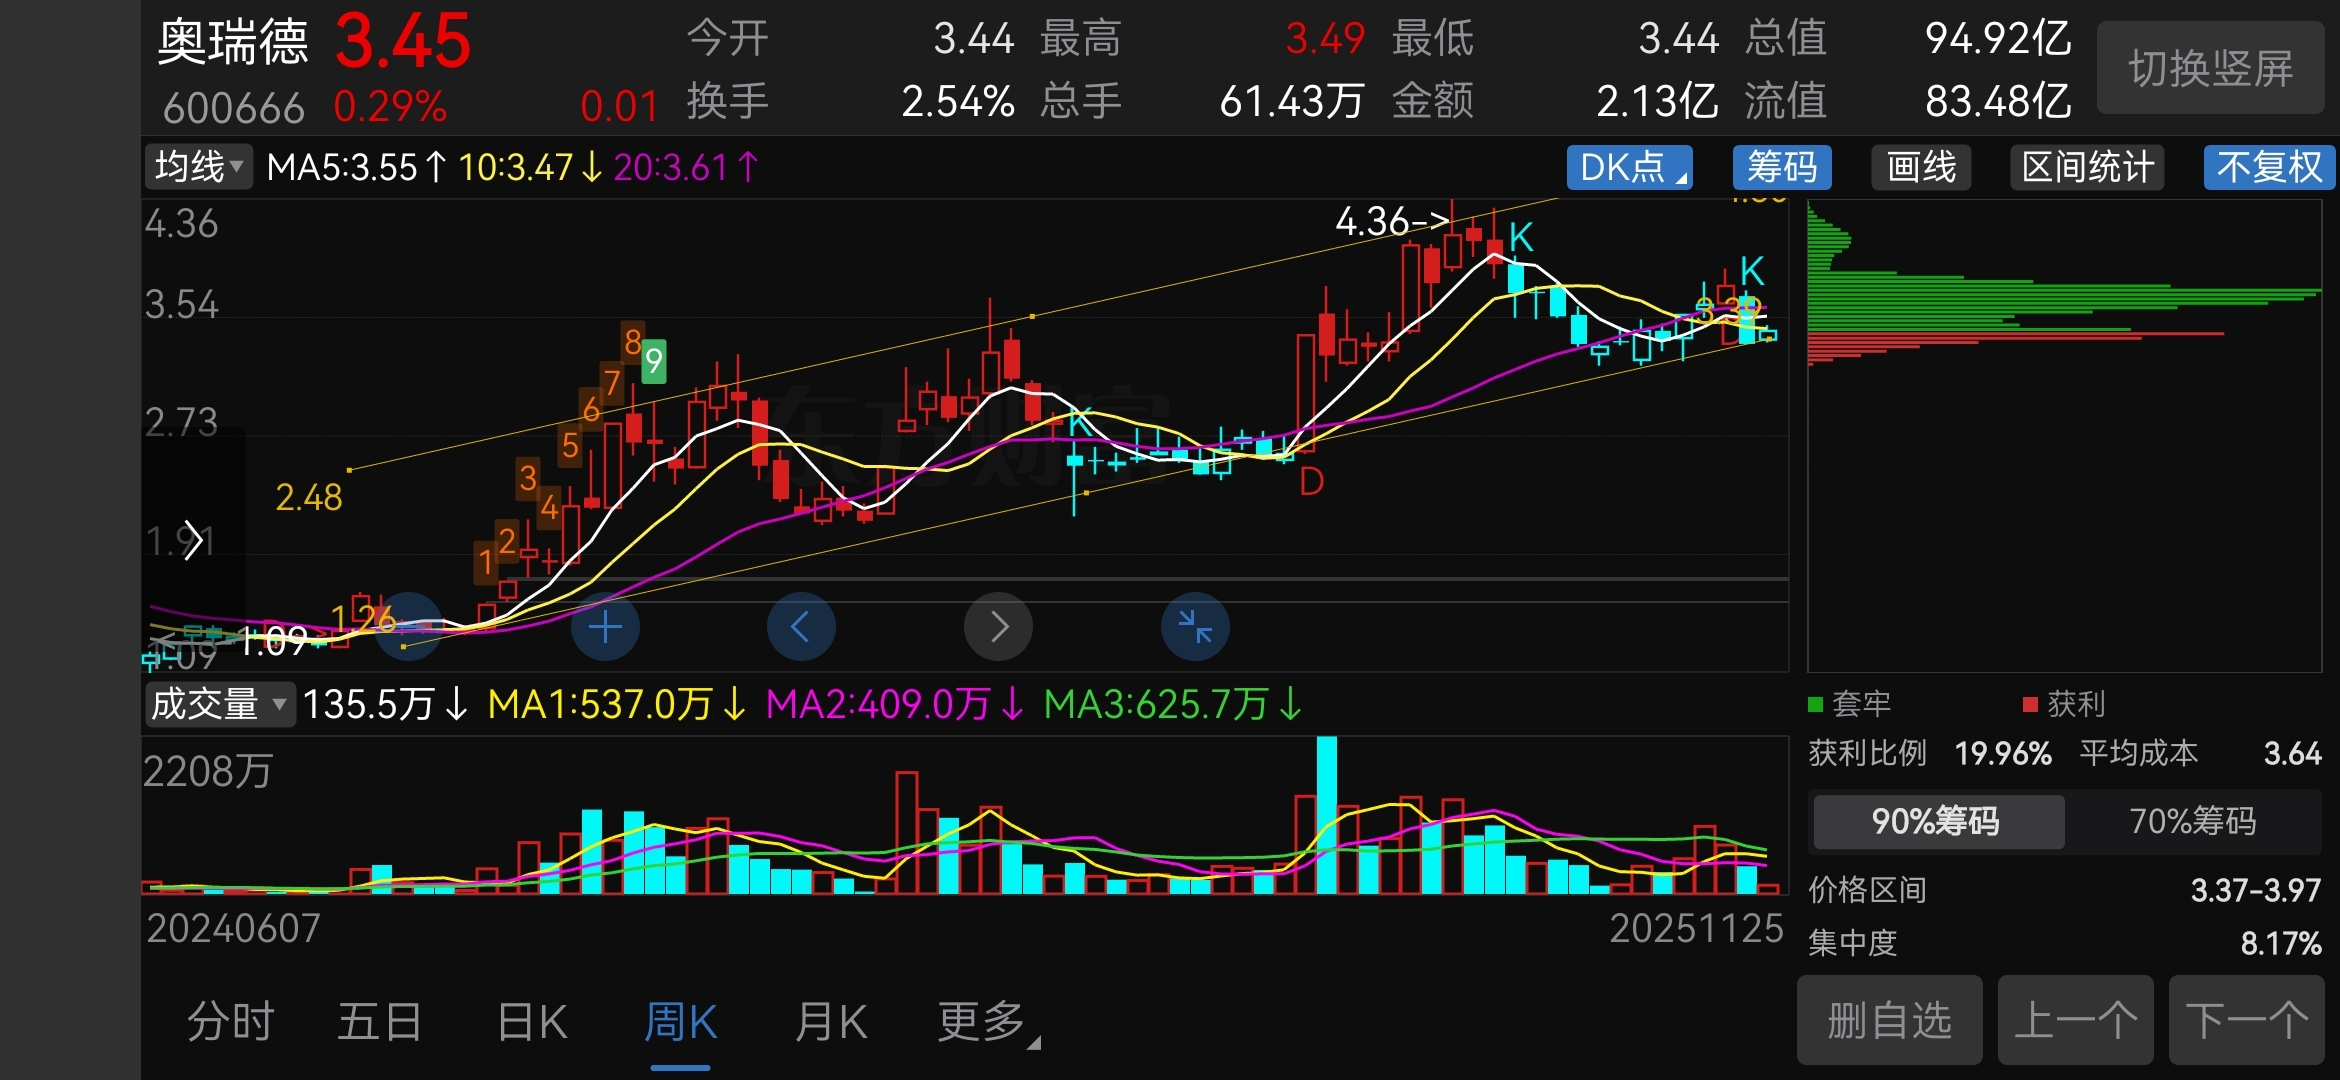The image size is (2340, 1080).
Task: Tap the zoom-in plus circle icon
Action: click(x=605, y=627)
